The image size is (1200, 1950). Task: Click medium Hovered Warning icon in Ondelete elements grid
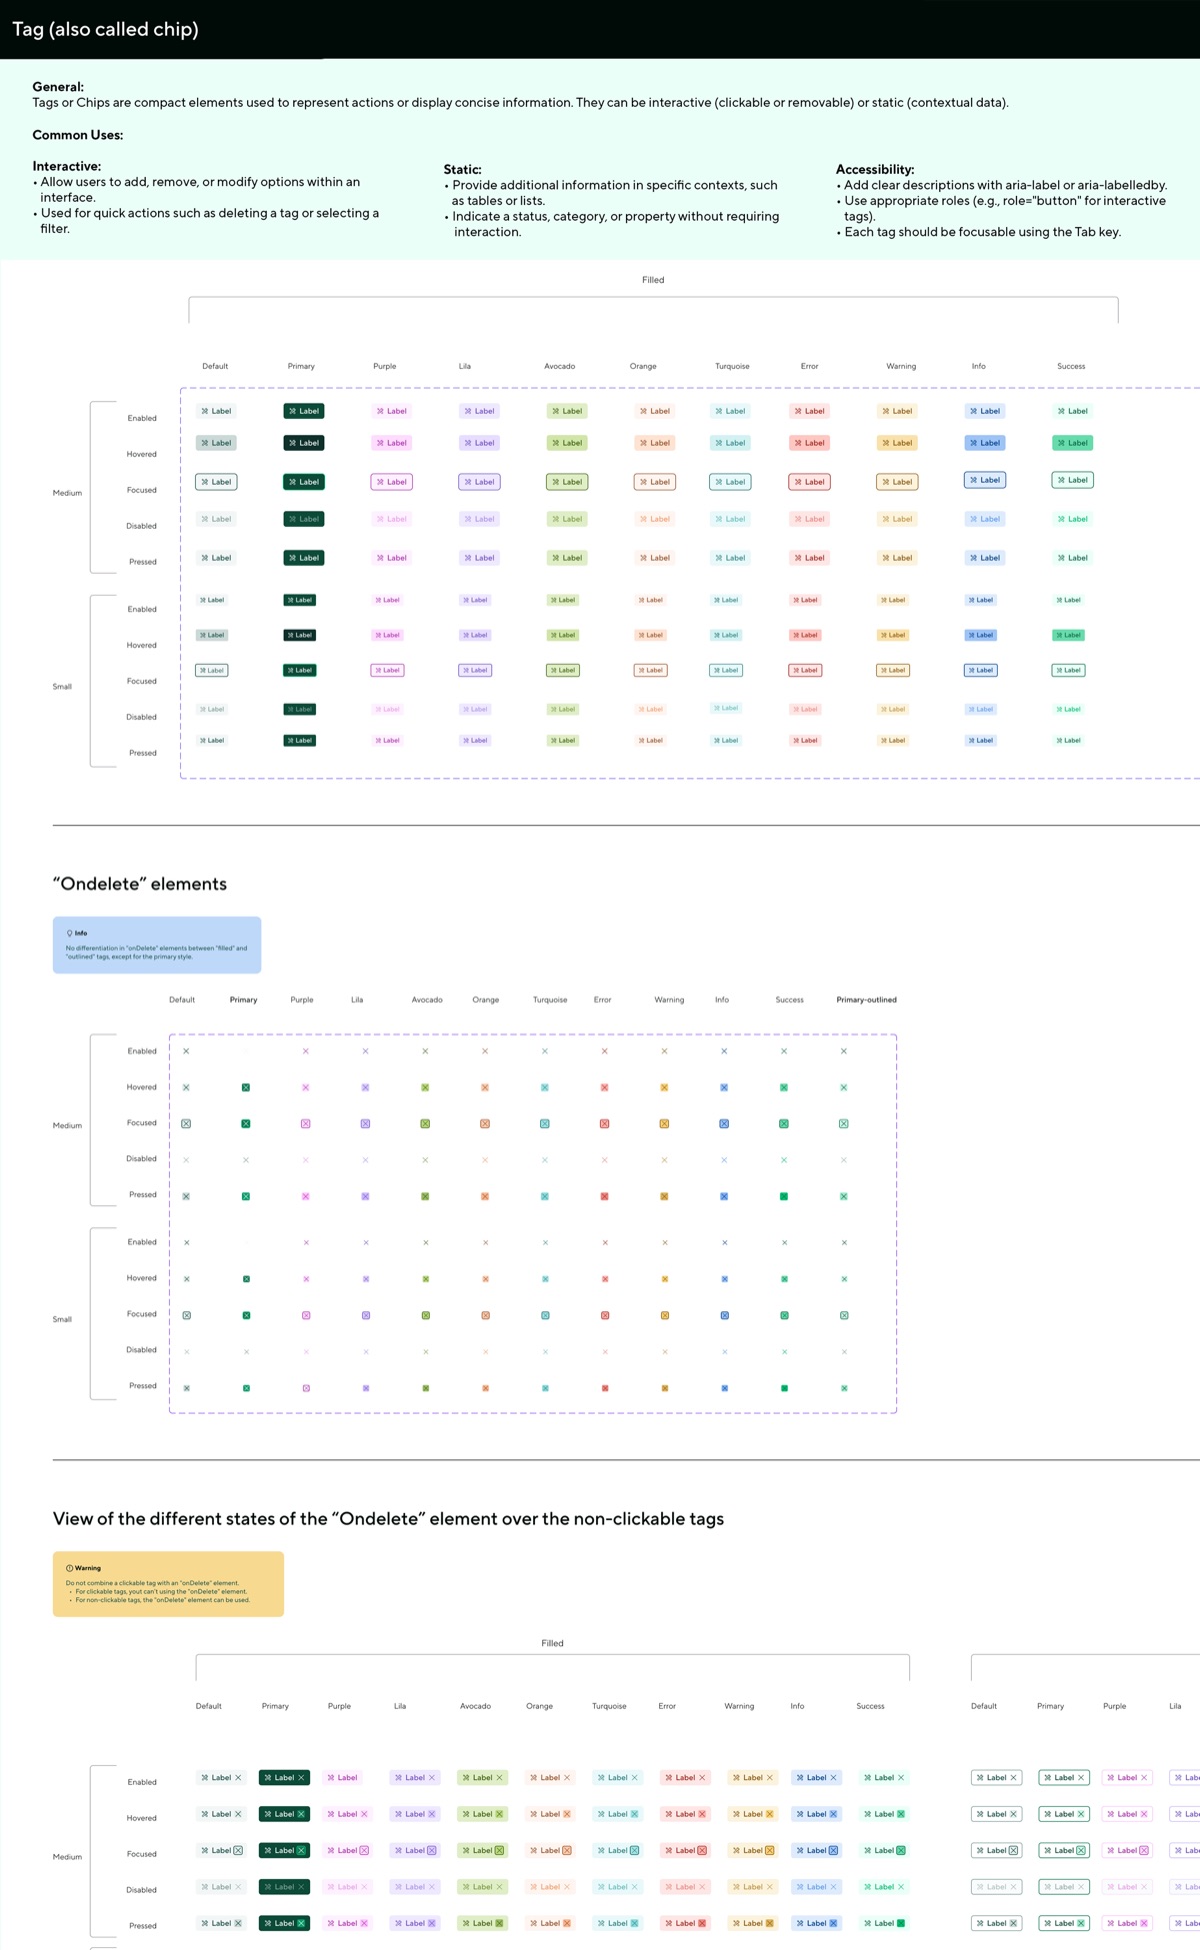coord(664,1087)
